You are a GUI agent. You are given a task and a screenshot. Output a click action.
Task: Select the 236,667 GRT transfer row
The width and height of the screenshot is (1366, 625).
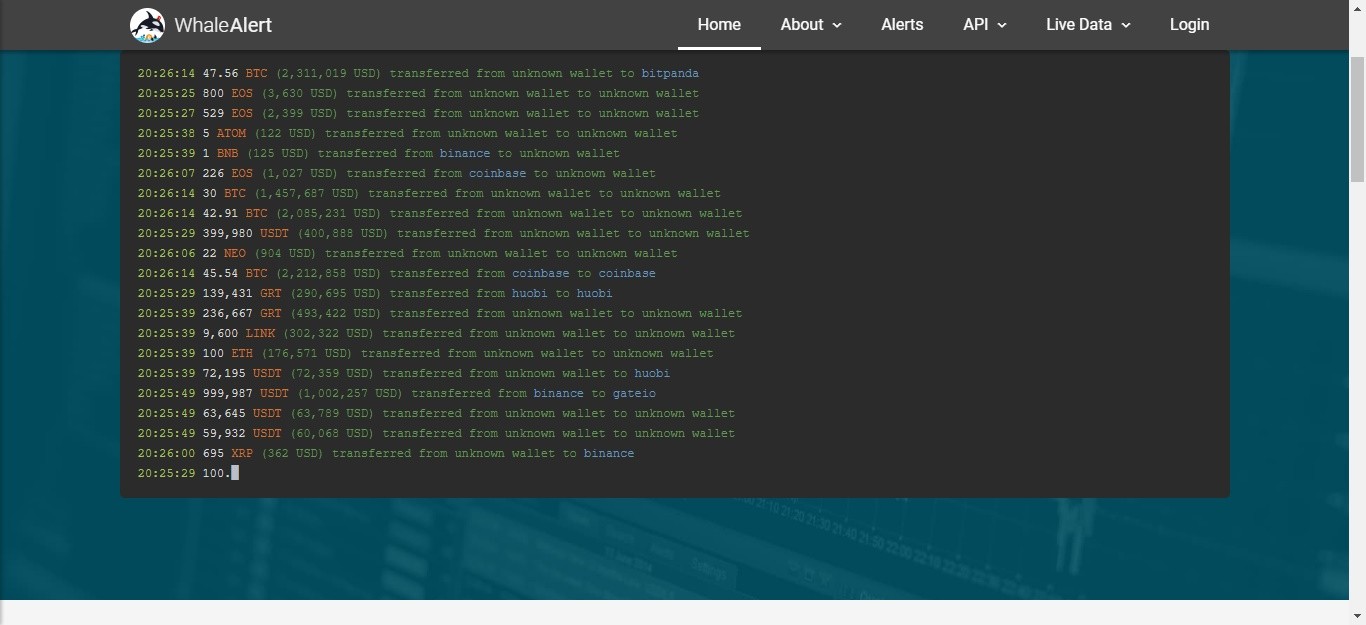click(440, 313)
